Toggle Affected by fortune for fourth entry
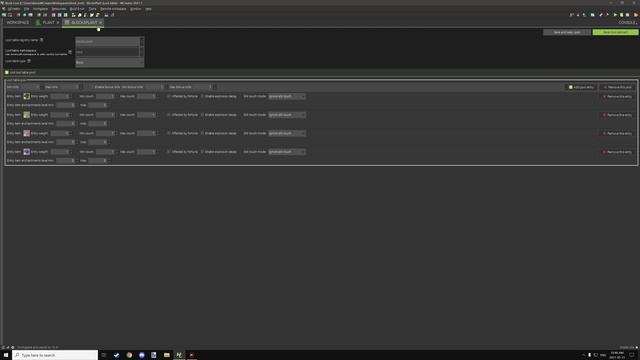 169,152
